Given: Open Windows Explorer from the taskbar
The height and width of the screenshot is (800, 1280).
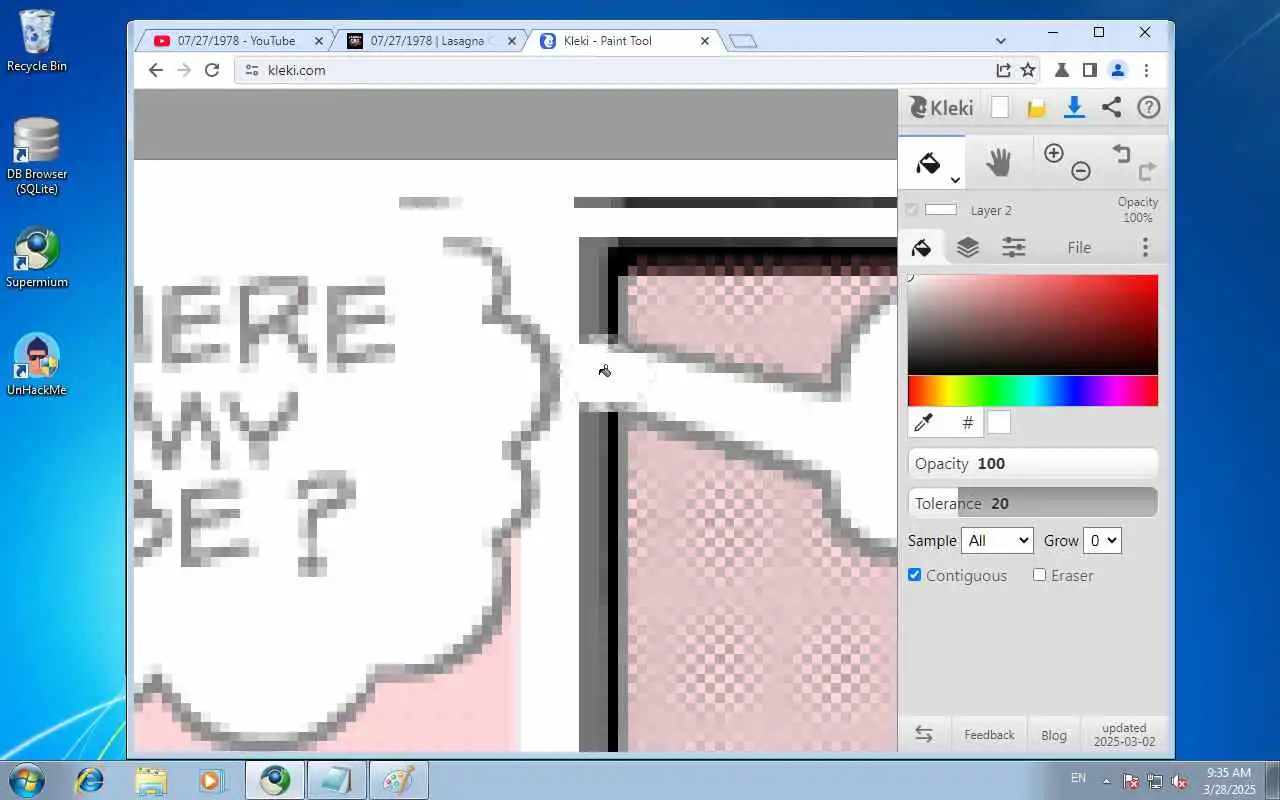Looking at the screenshot, I should [151, 780].
